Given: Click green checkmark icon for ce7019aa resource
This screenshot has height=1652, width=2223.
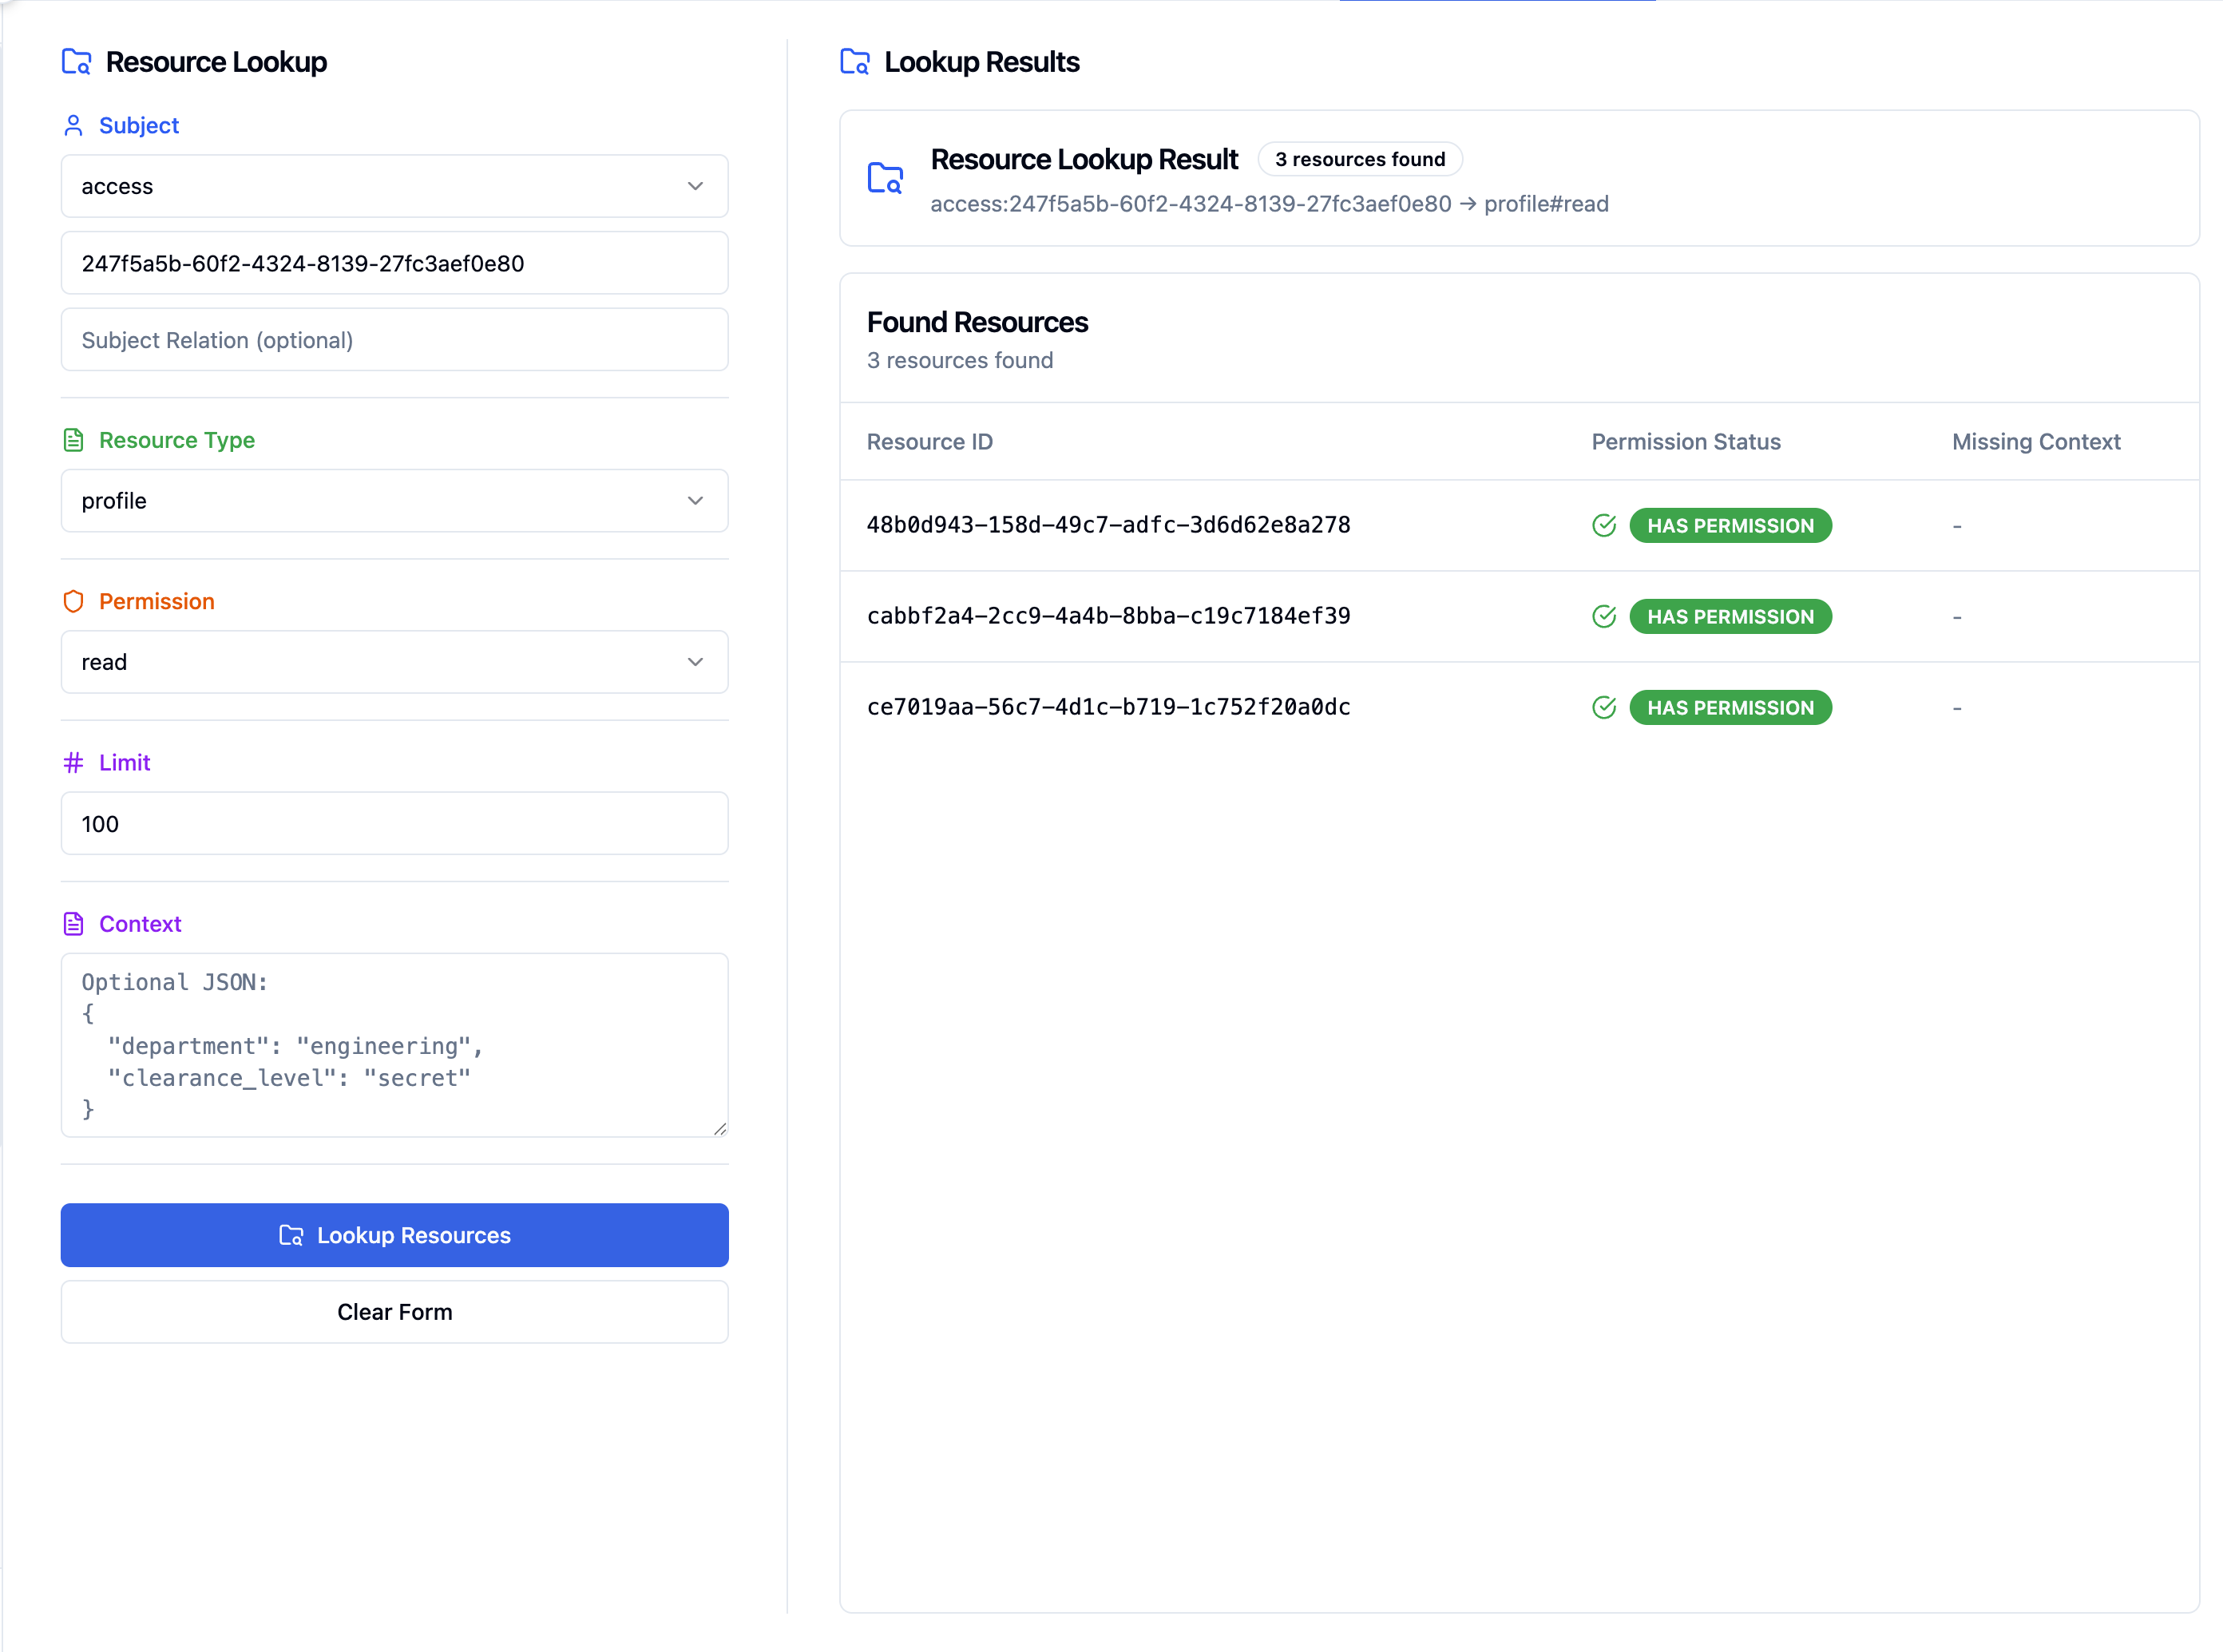Looking at the screenshot, I should tap(1603, 708).
